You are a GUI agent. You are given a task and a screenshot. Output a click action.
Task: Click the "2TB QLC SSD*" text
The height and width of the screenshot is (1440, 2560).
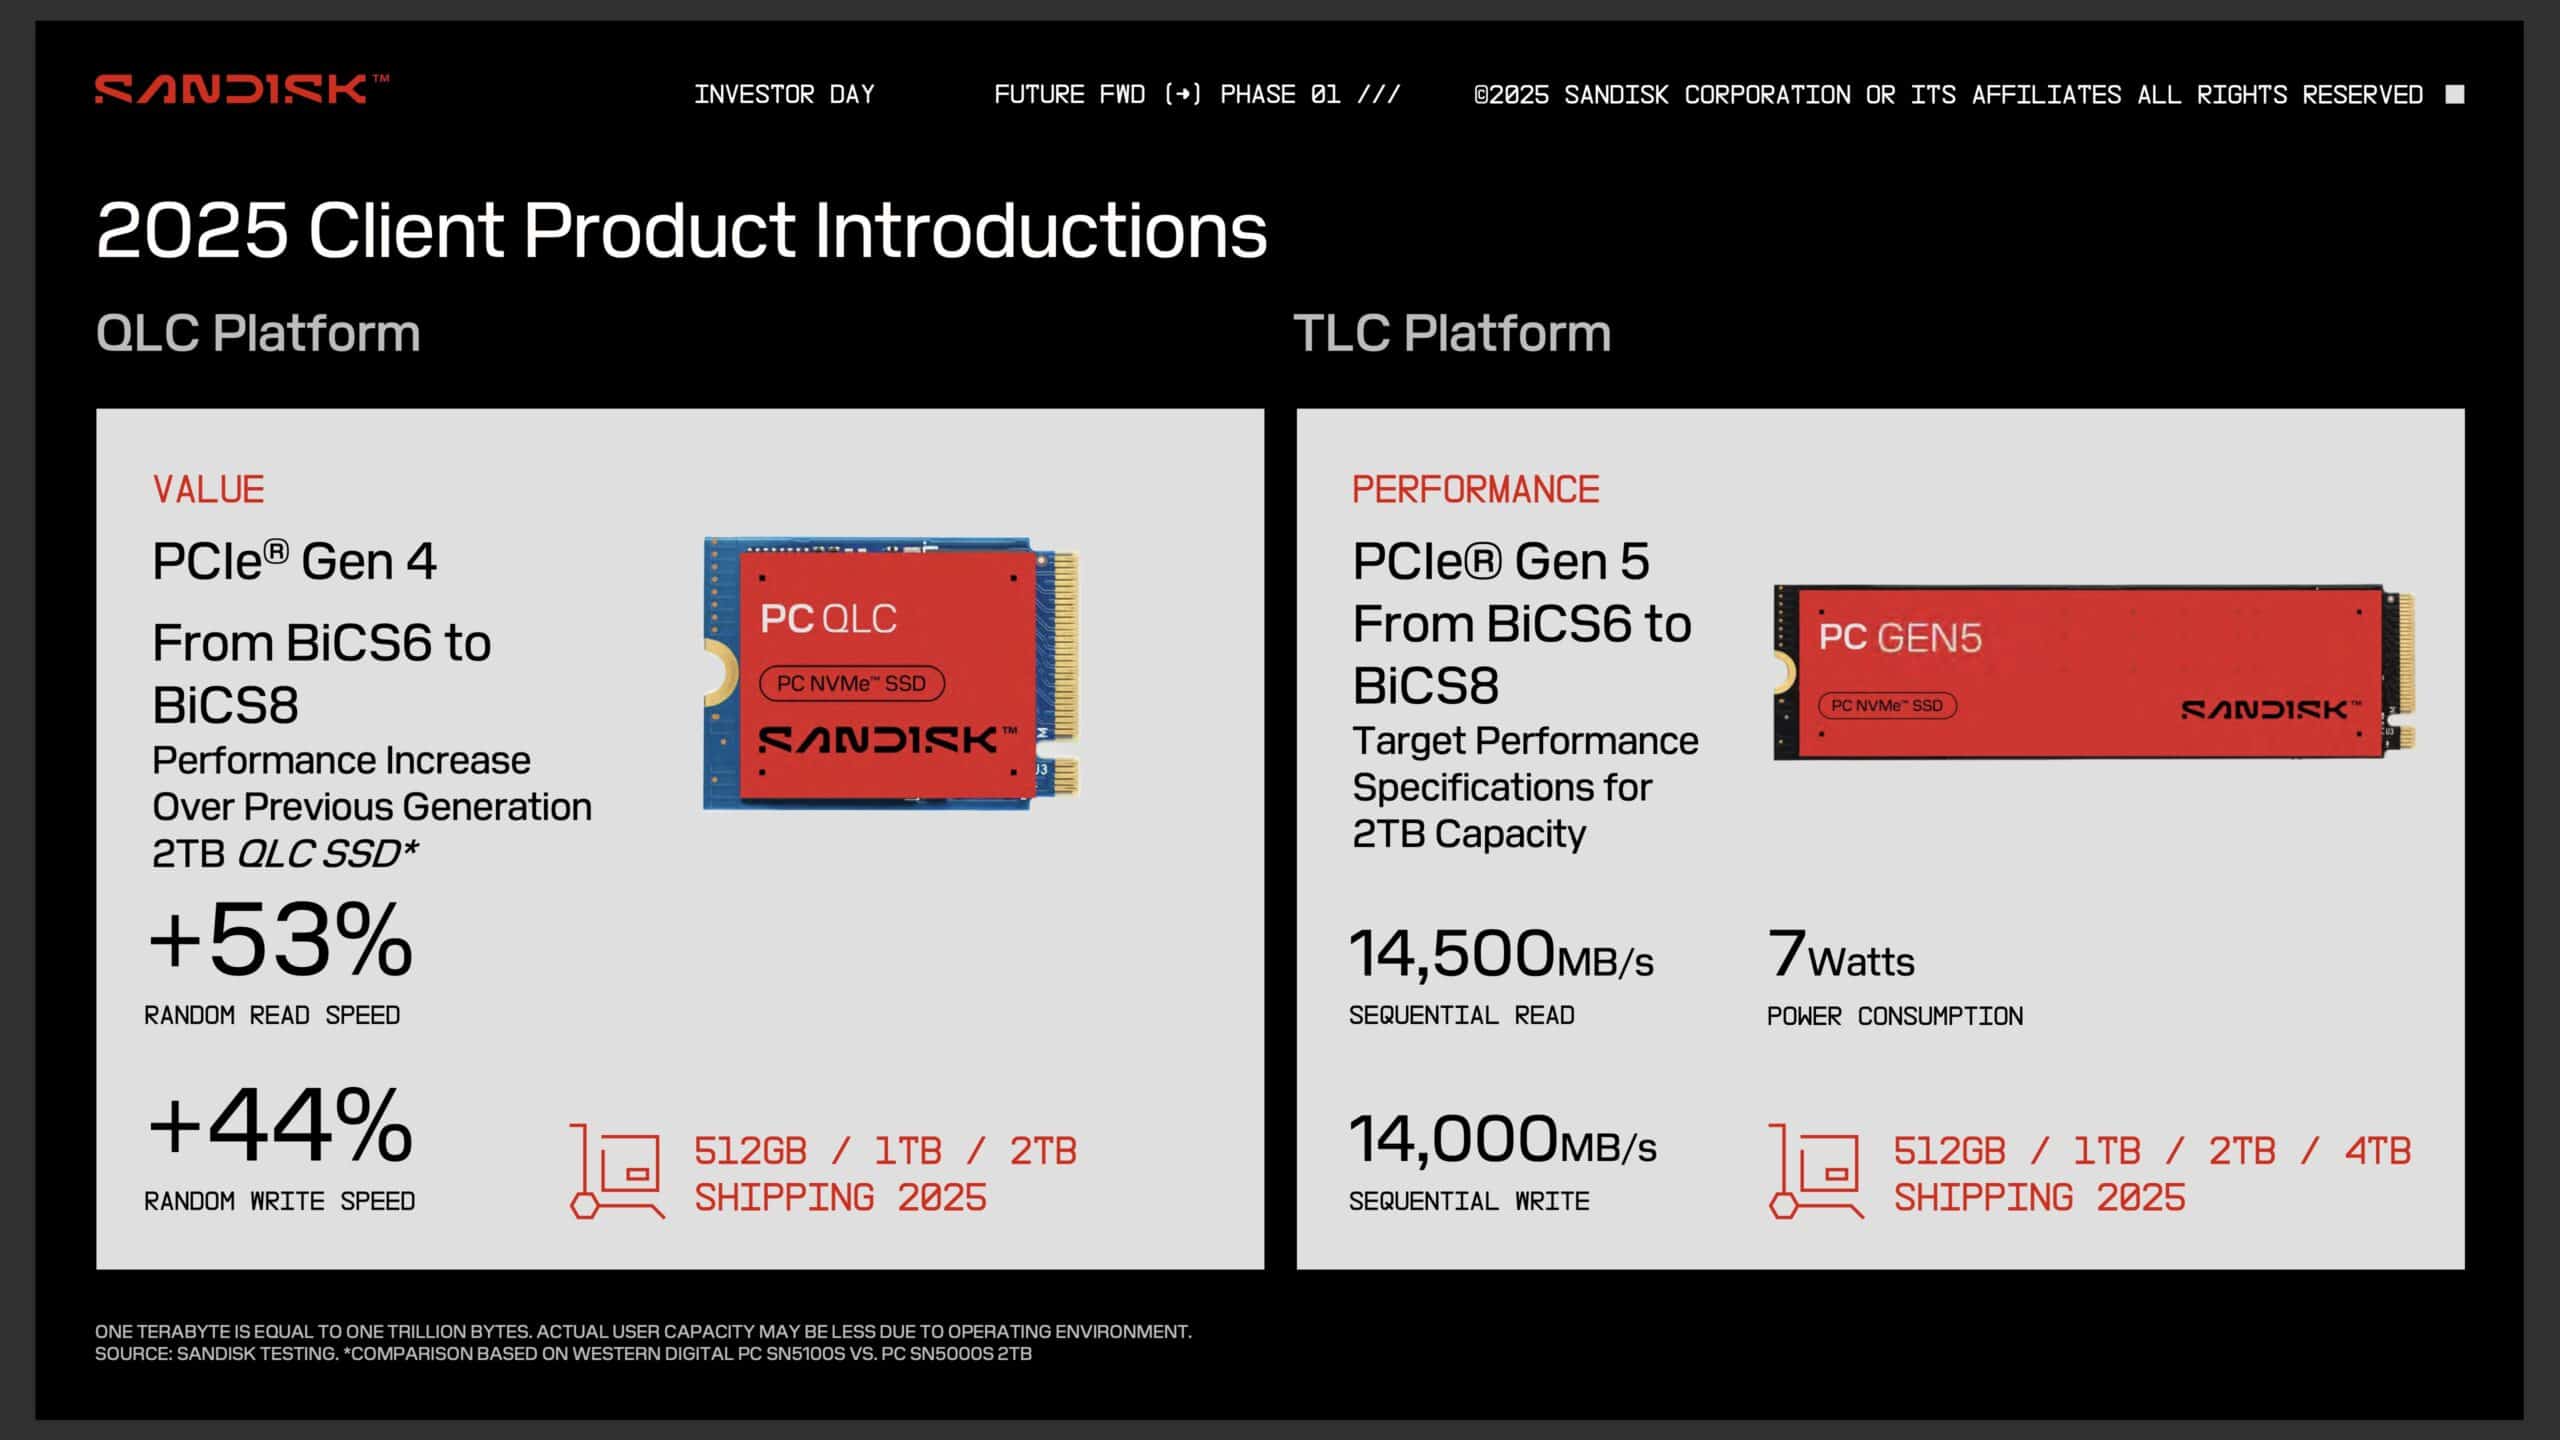point(285,853)
